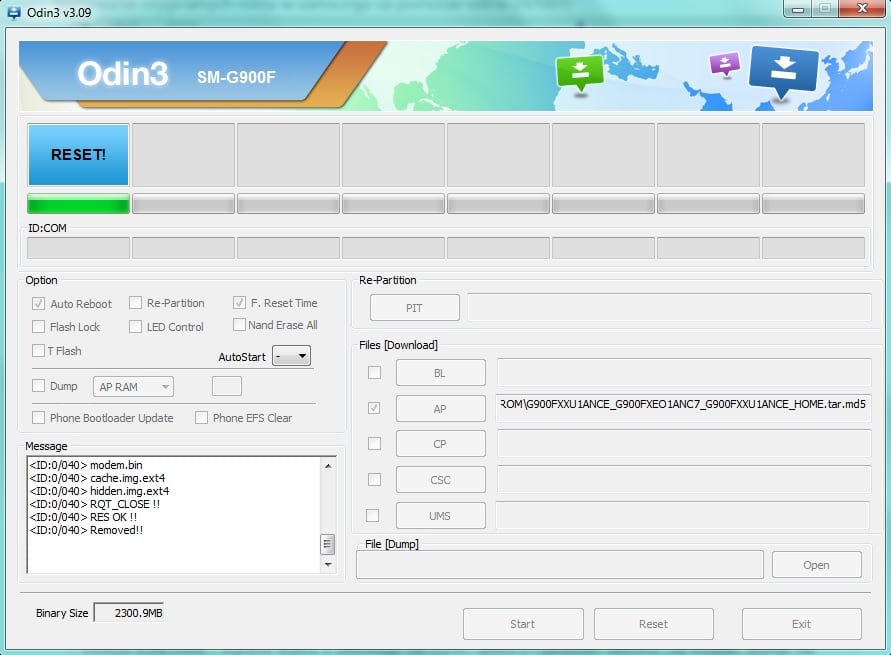Click the BL file path field
The width and height of the screenshot is (891, 655).
684,372
